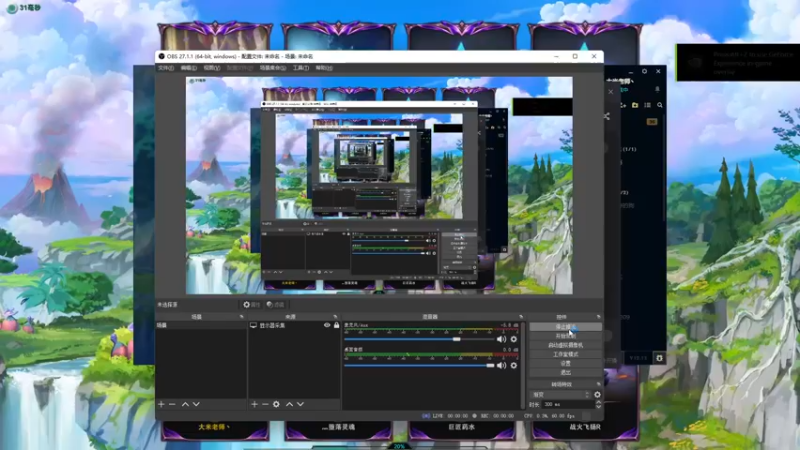Toggle visibility eye of 显示器采集 source

point(327,325)
